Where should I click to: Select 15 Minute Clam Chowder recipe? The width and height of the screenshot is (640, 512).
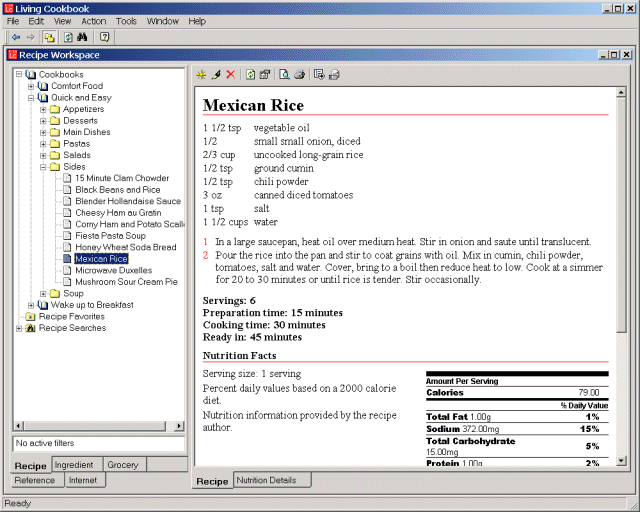[x=122, y=178]
